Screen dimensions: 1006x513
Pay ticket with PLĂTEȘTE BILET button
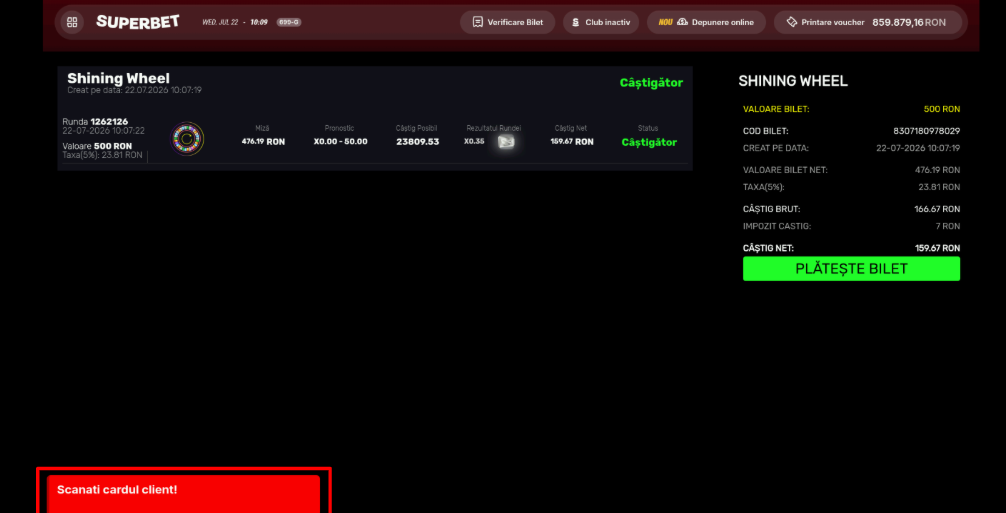tap(851, 269)
